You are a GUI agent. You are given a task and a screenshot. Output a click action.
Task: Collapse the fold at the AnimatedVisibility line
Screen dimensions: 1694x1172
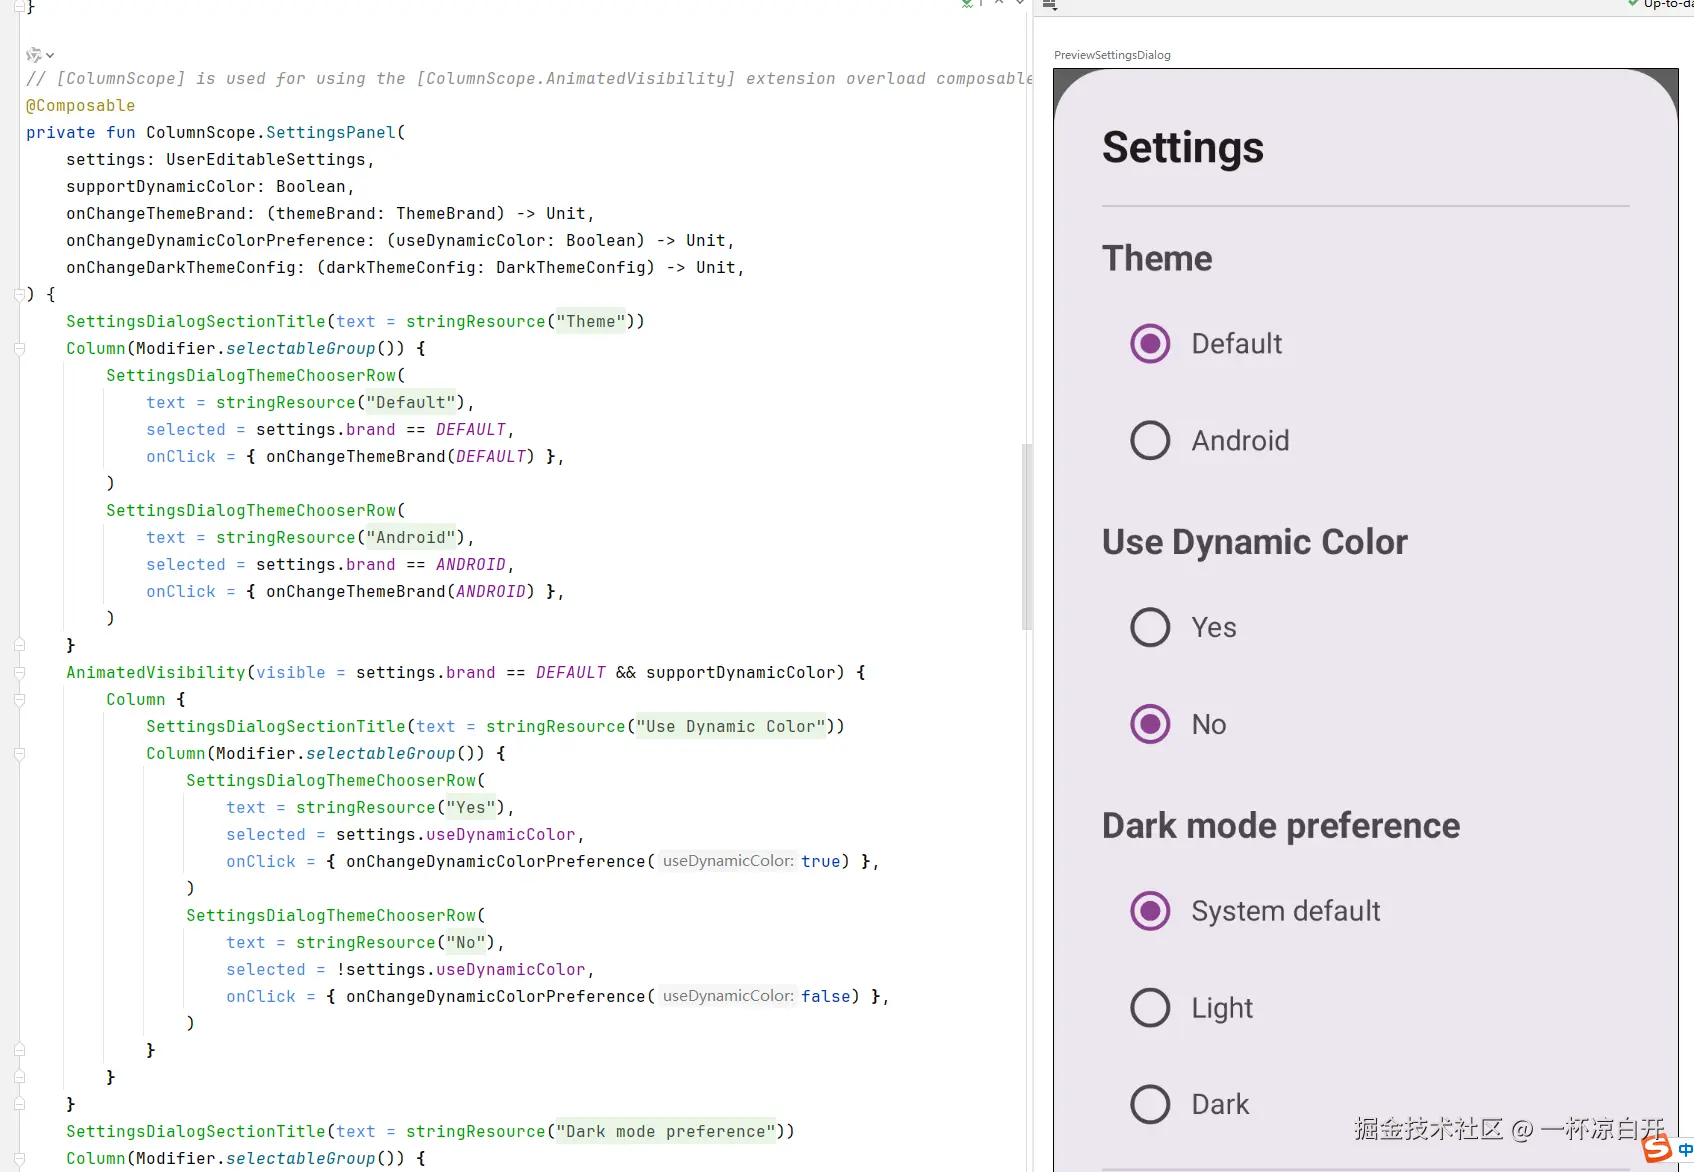(x=19, y=673)
